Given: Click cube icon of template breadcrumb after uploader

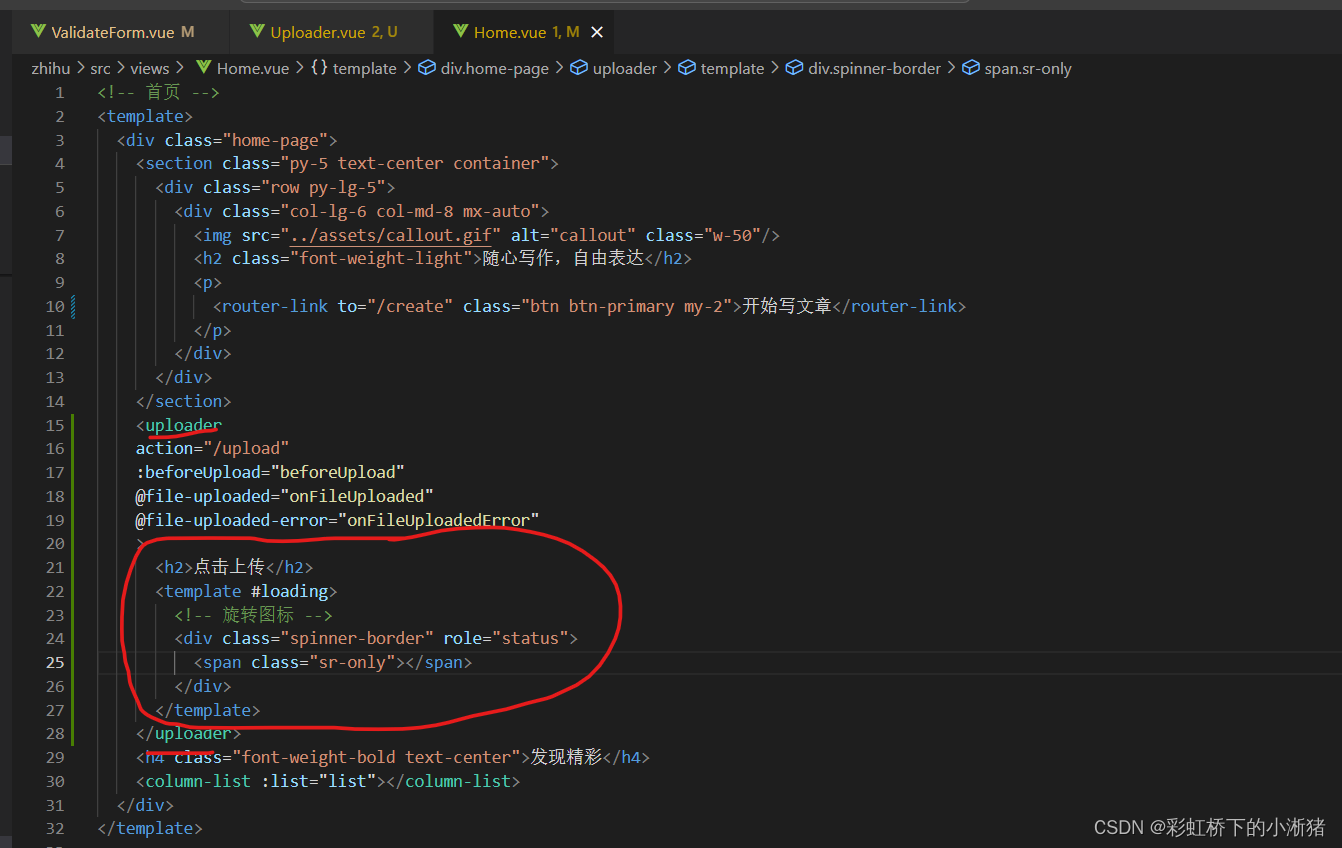Looking at the screenshot, I should coord(687,69).
